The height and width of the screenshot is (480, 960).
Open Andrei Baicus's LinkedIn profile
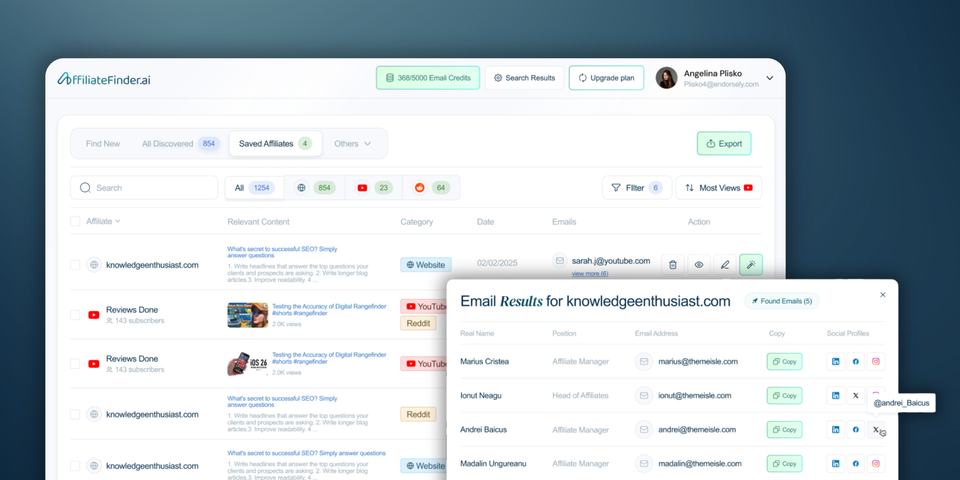tap(835, 430)
